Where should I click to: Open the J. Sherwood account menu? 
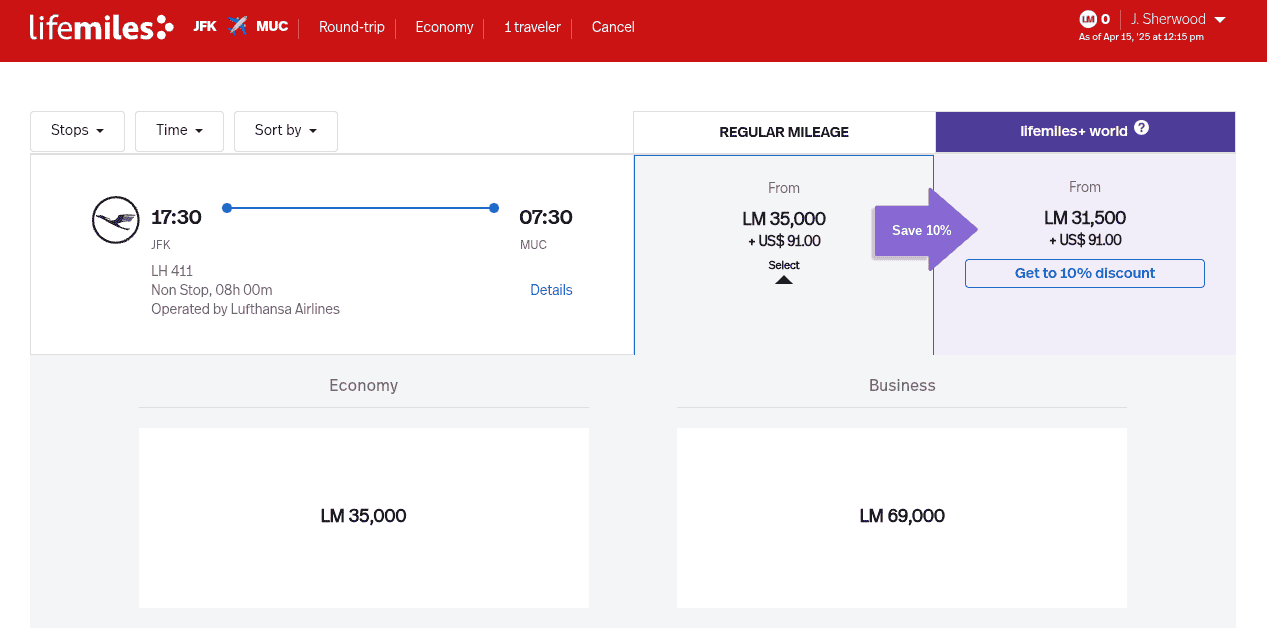[x=1177, y=19]
